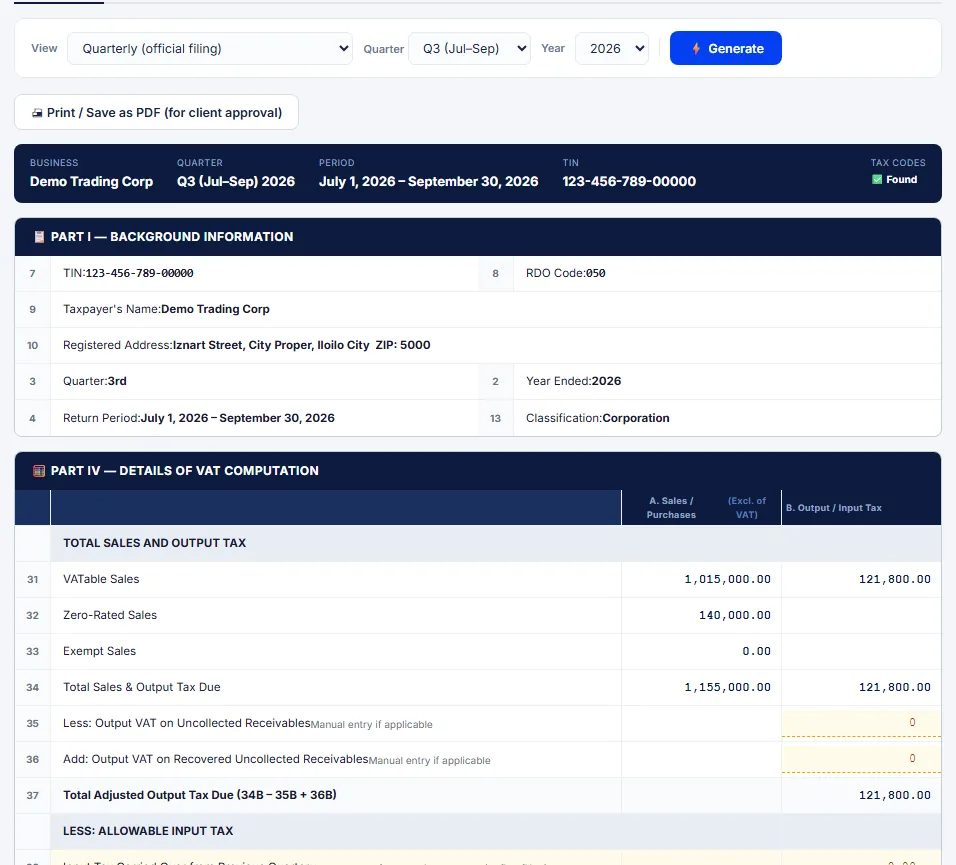Select Quarter value '3rd'

click(x=117, y=381)
